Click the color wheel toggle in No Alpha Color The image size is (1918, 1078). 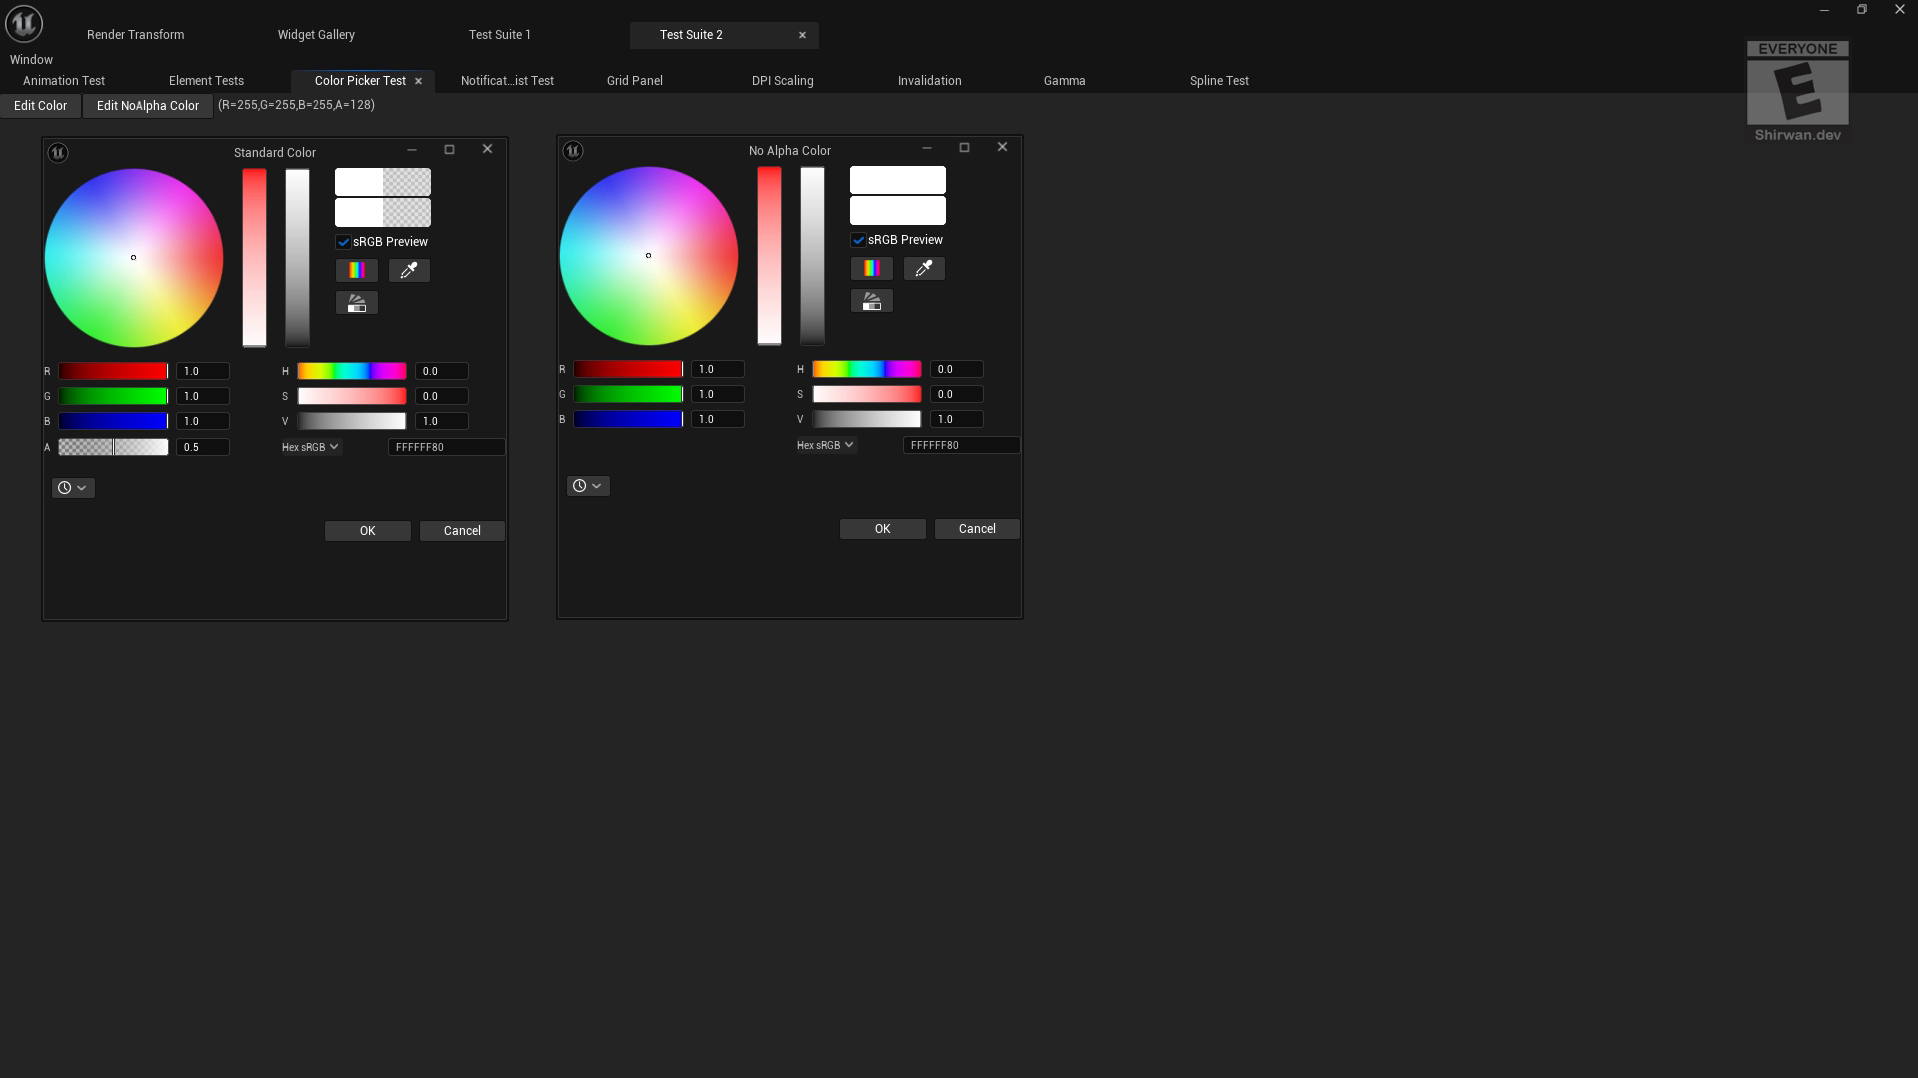(871, 268)
